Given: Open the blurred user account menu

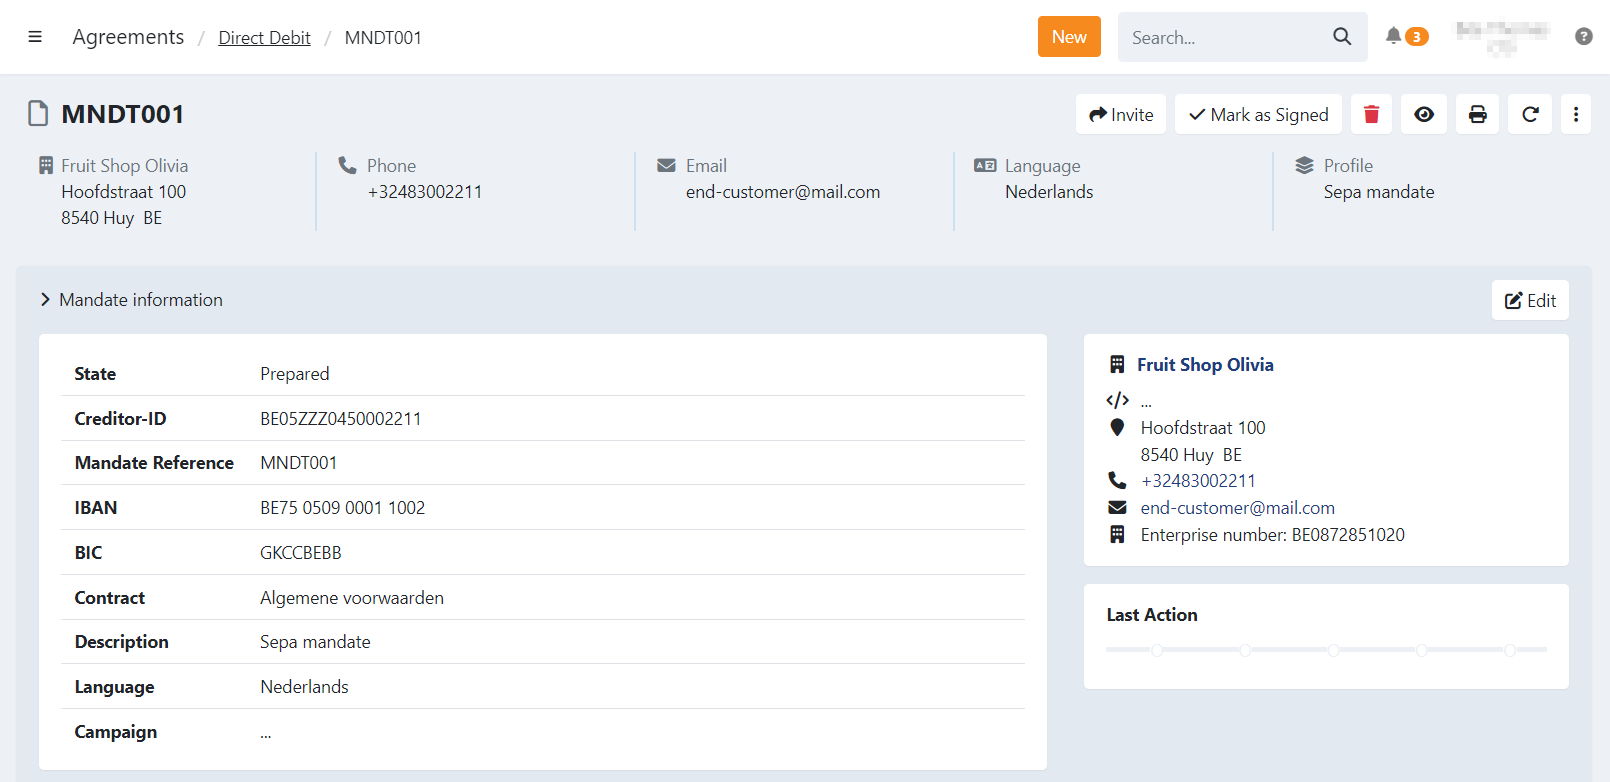Looking at the screenshot, I should [x=1502, y=36].
